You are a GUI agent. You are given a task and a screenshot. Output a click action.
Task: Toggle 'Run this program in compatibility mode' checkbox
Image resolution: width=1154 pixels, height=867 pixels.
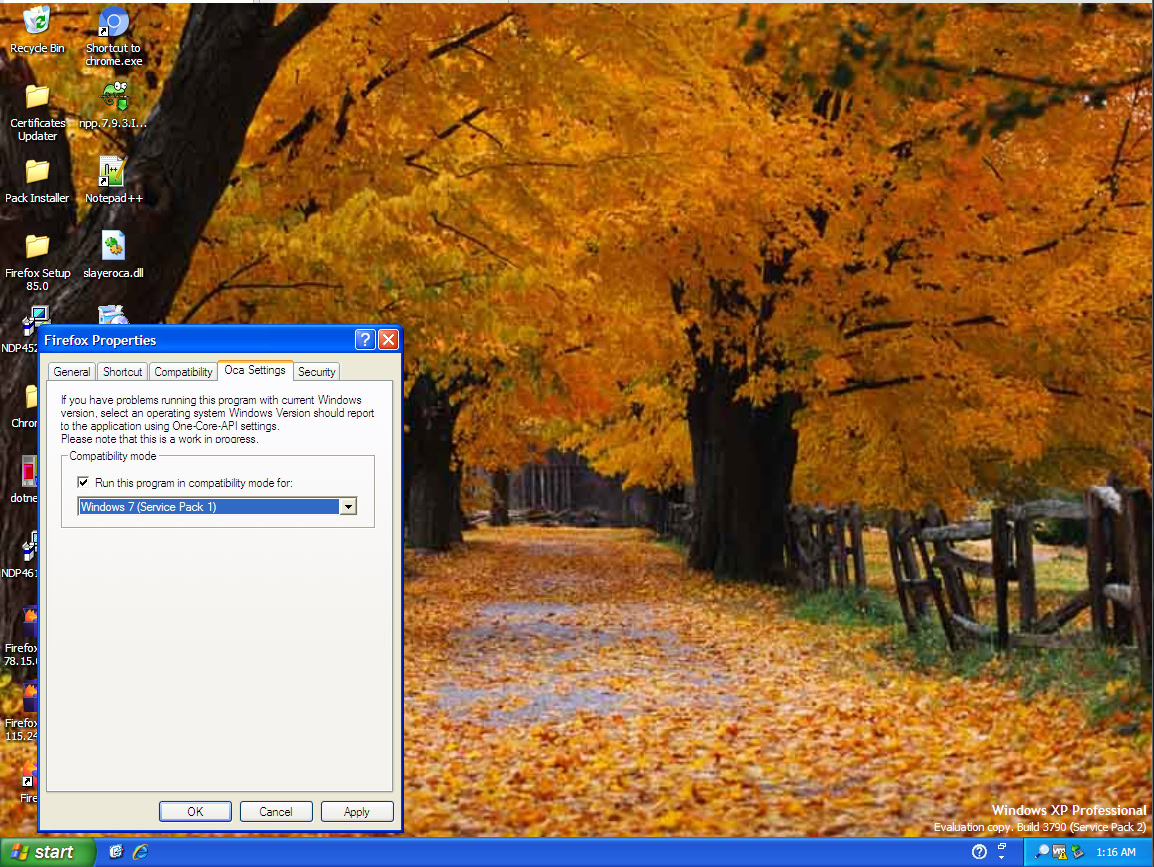(x=83, y=482)
